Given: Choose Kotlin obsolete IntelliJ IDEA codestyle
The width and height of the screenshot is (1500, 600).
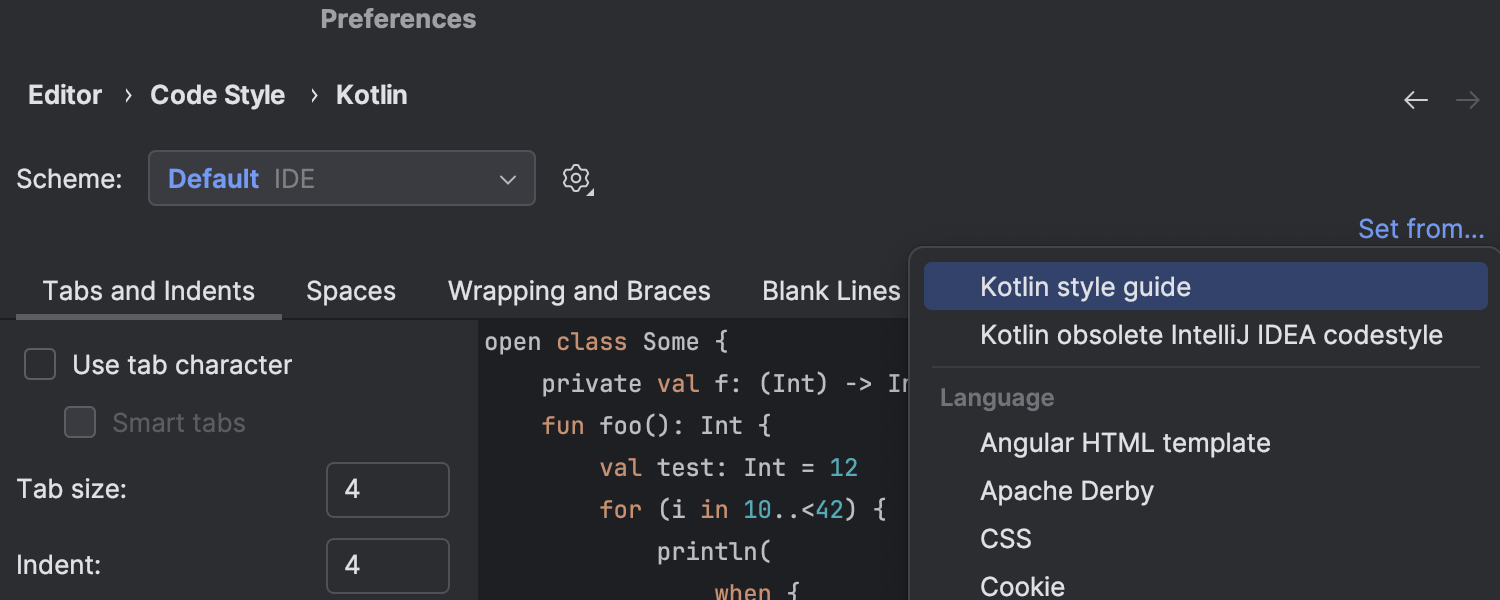Looking at the screenshot, I should pyautogui.click(x=1206, y=335).
